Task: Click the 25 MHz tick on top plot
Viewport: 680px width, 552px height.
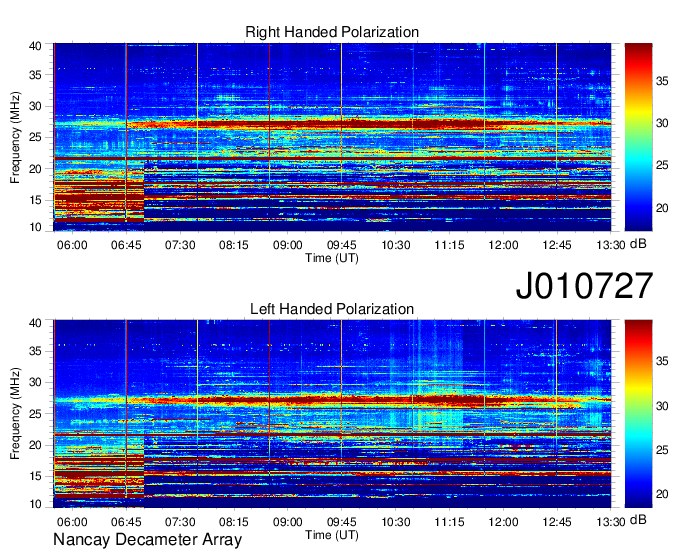Action: click(35, 137)
